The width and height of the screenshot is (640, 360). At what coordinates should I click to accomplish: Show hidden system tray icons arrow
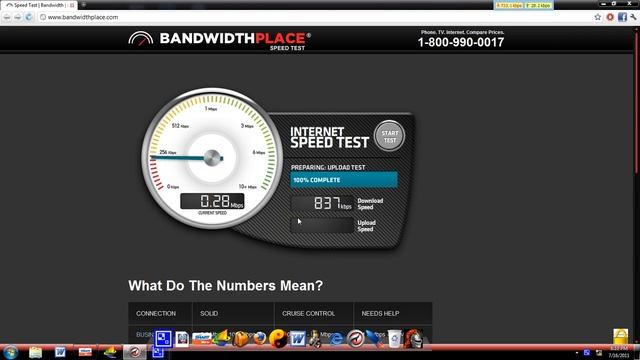point(577,352)
